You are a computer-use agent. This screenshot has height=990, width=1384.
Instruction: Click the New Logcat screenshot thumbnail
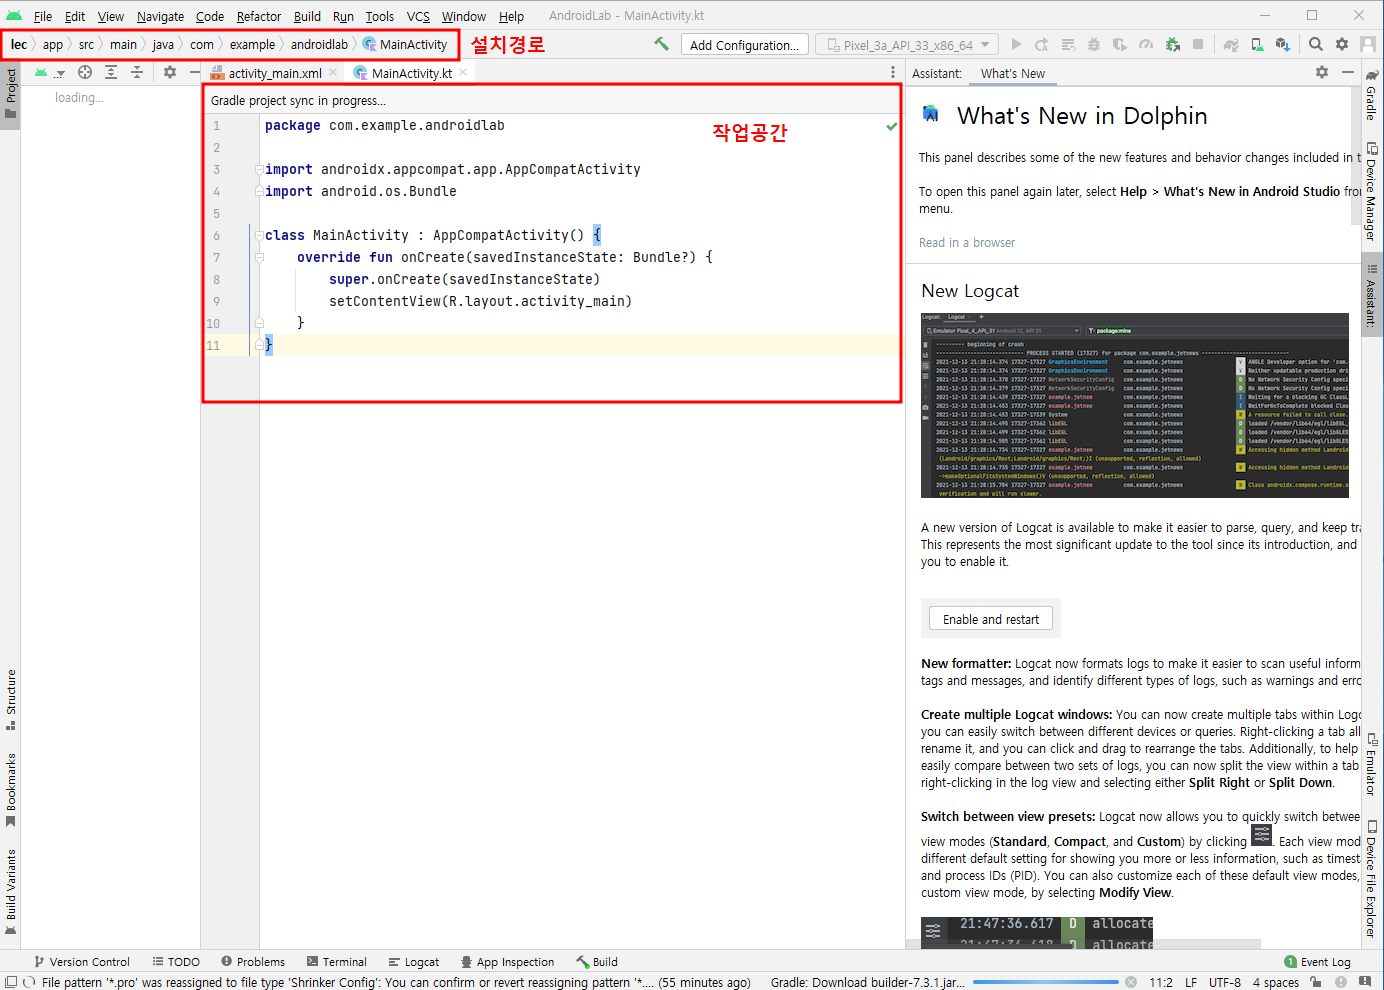[1134, 405]
